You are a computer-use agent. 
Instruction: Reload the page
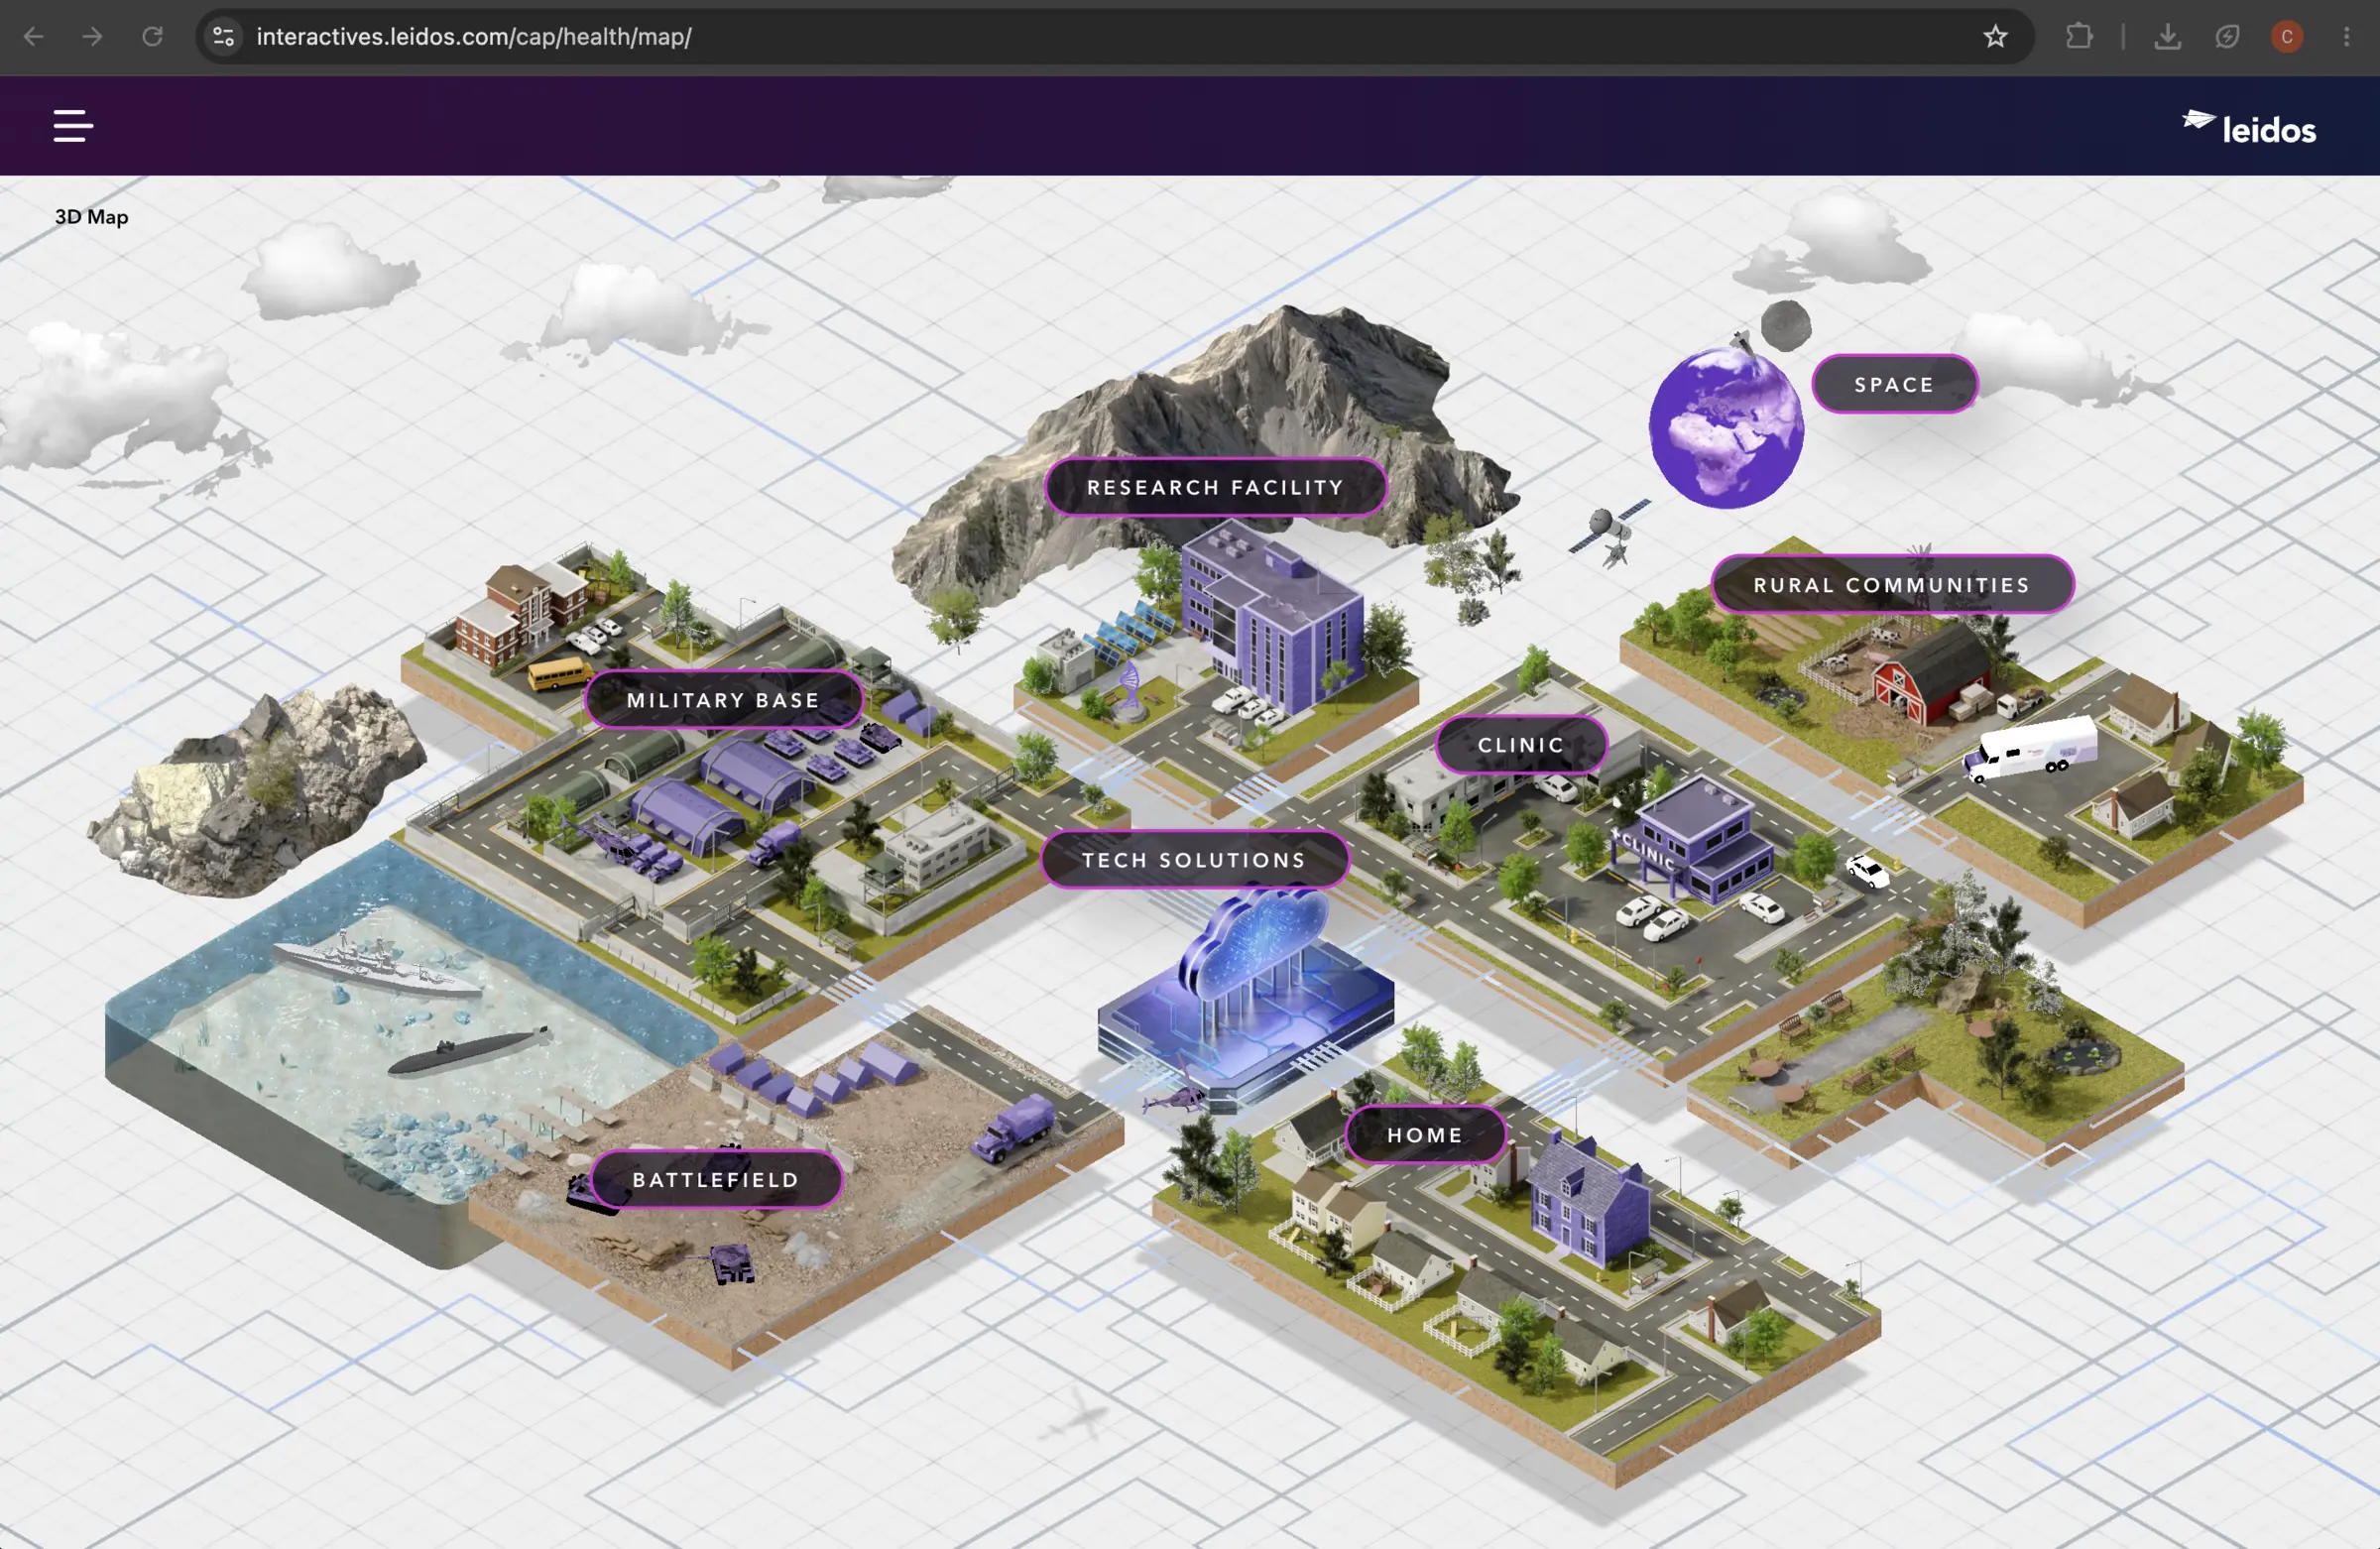152,37
